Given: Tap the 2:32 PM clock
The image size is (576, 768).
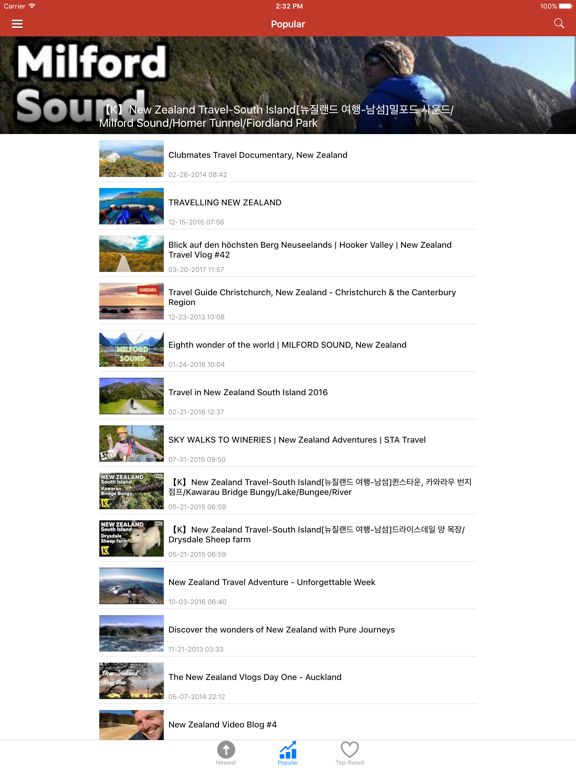Looking at the screenshot, I should coord(288,6).
